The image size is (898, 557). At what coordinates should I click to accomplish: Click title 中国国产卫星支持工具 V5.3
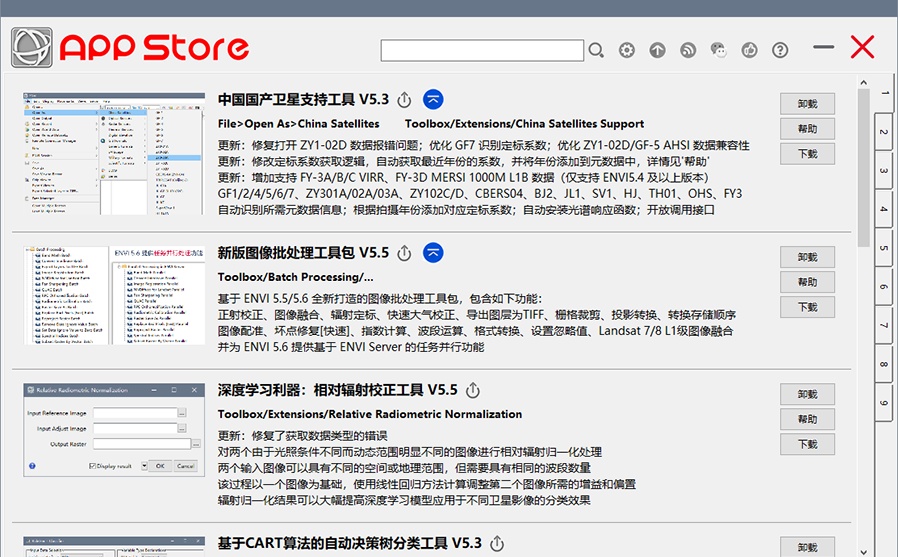303,100
